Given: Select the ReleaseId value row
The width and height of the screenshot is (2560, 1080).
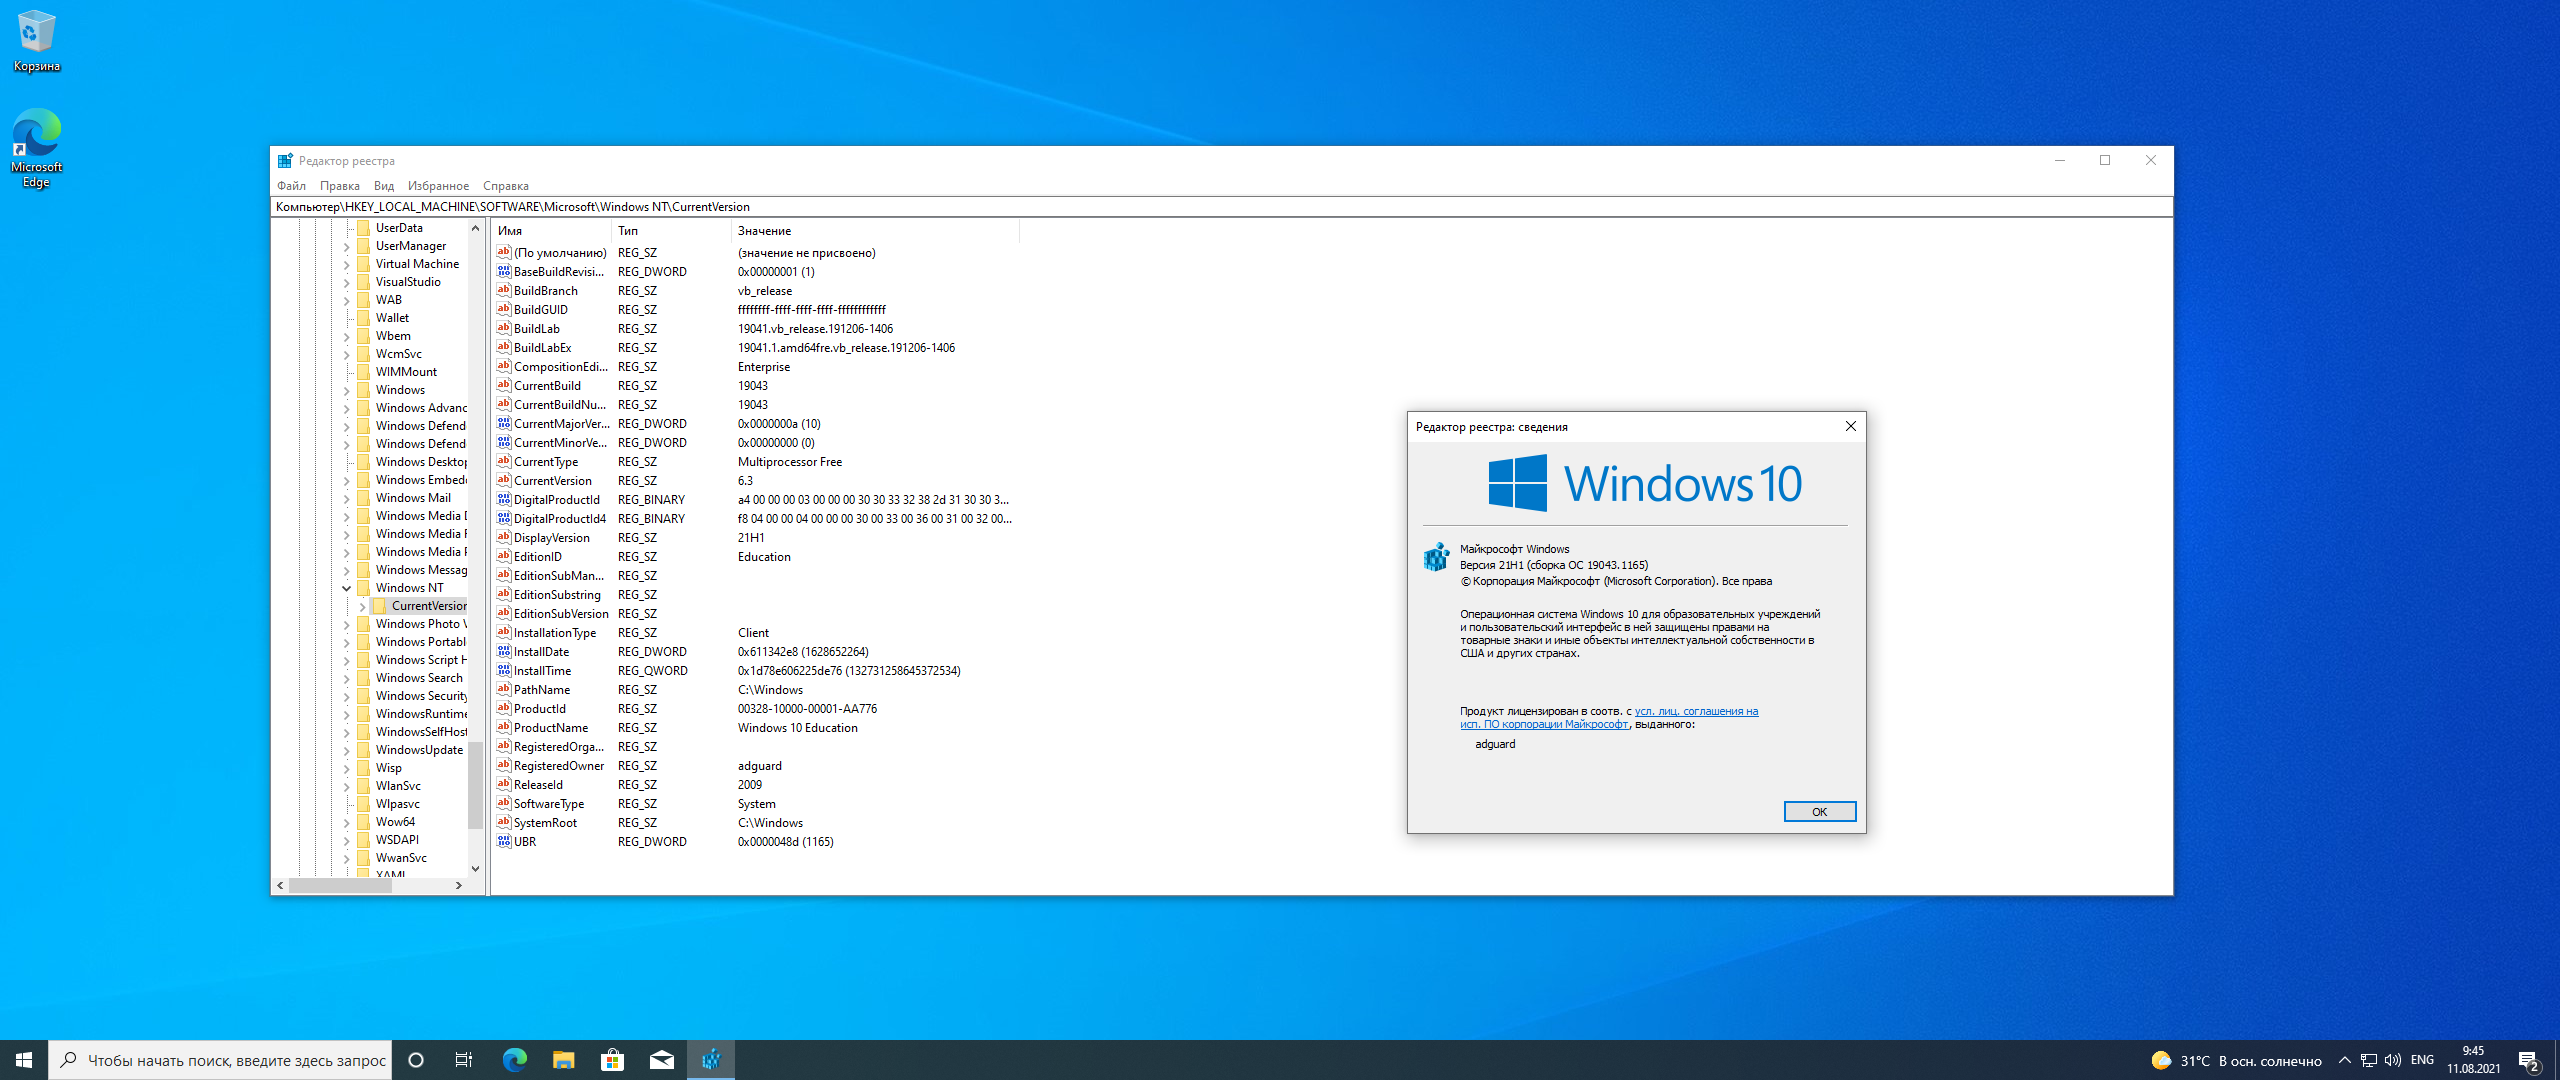Looking at the screenshot, I should click(755, 785).
